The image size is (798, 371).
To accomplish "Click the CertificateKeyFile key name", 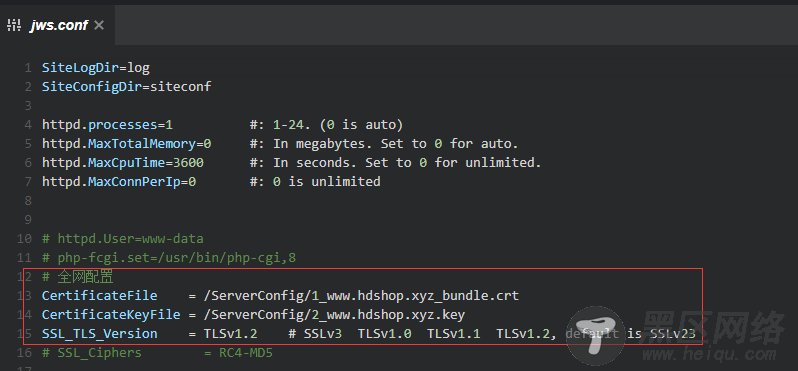I will [x=111, y=315].
